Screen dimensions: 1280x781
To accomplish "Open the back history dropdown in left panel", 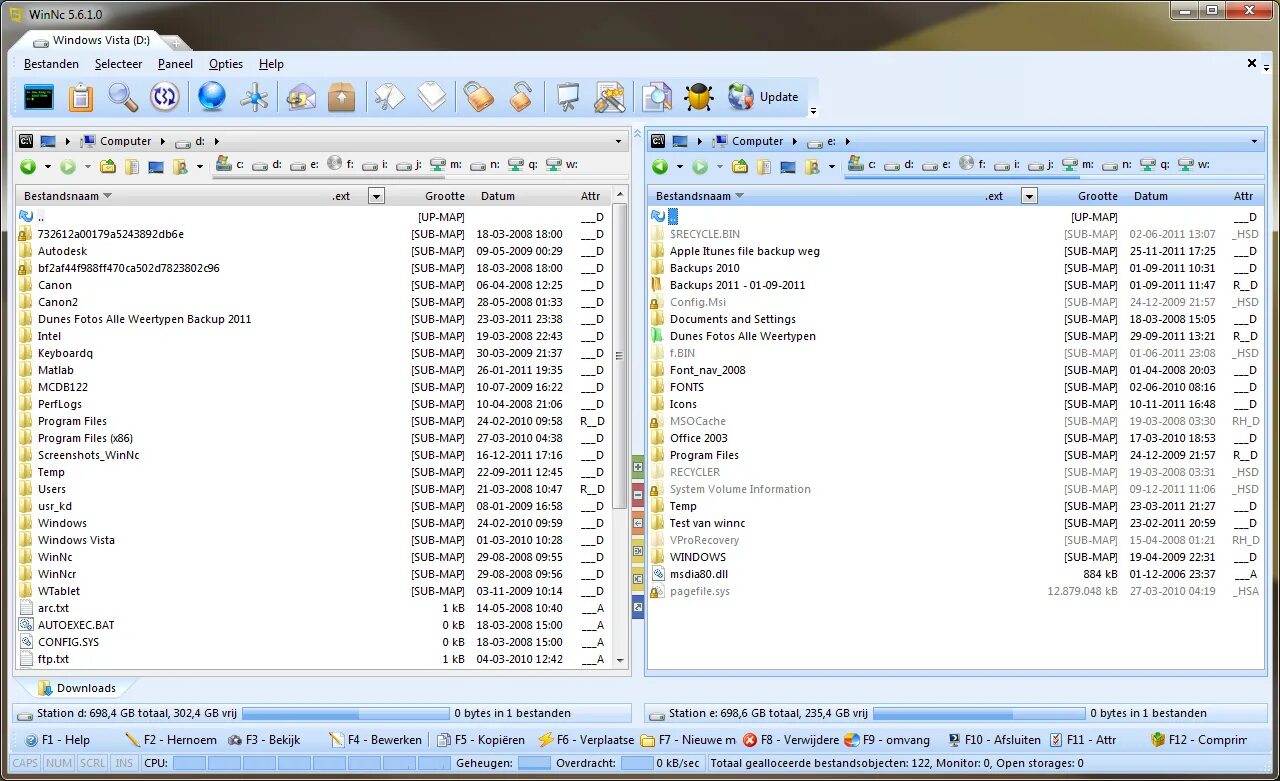I will tap(47, 167).
